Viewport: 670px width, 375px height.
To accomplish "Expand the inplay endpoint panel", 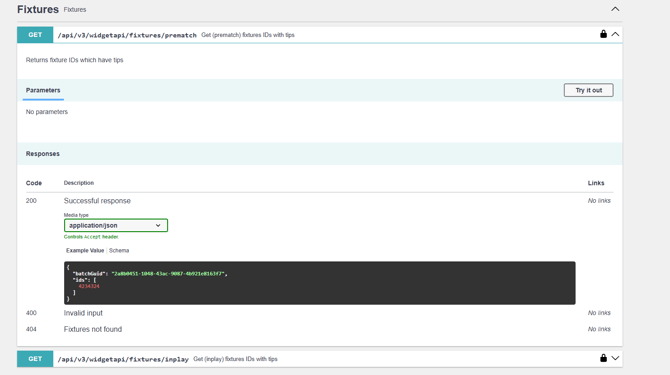I will pos(615,358).
